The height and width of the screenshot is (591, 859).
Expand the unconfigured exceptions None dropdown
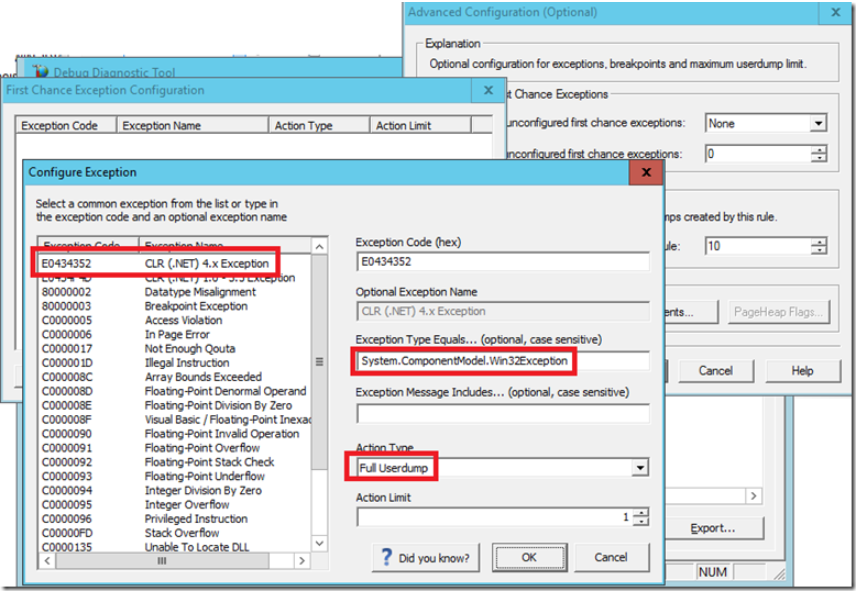818,124
